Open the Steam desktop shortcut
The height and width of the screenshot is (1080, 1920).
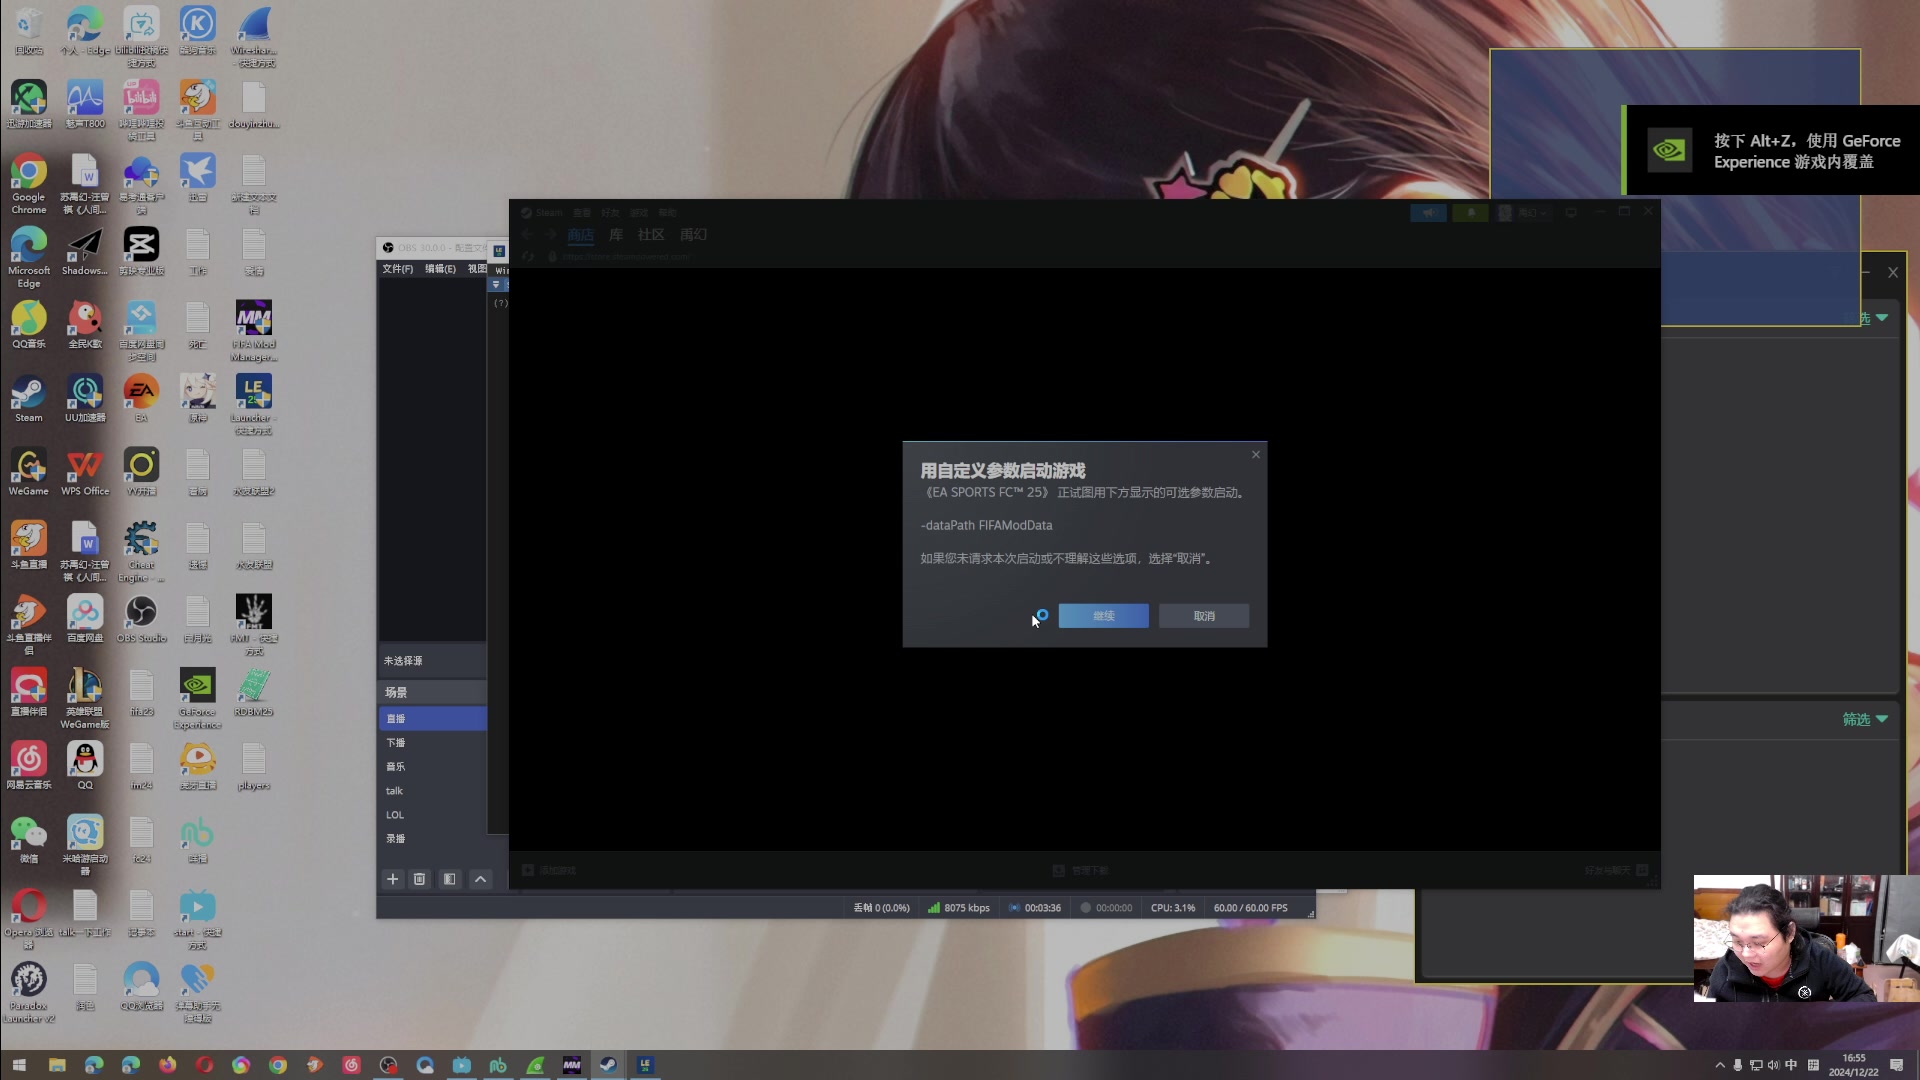click(x=28, y=398)
